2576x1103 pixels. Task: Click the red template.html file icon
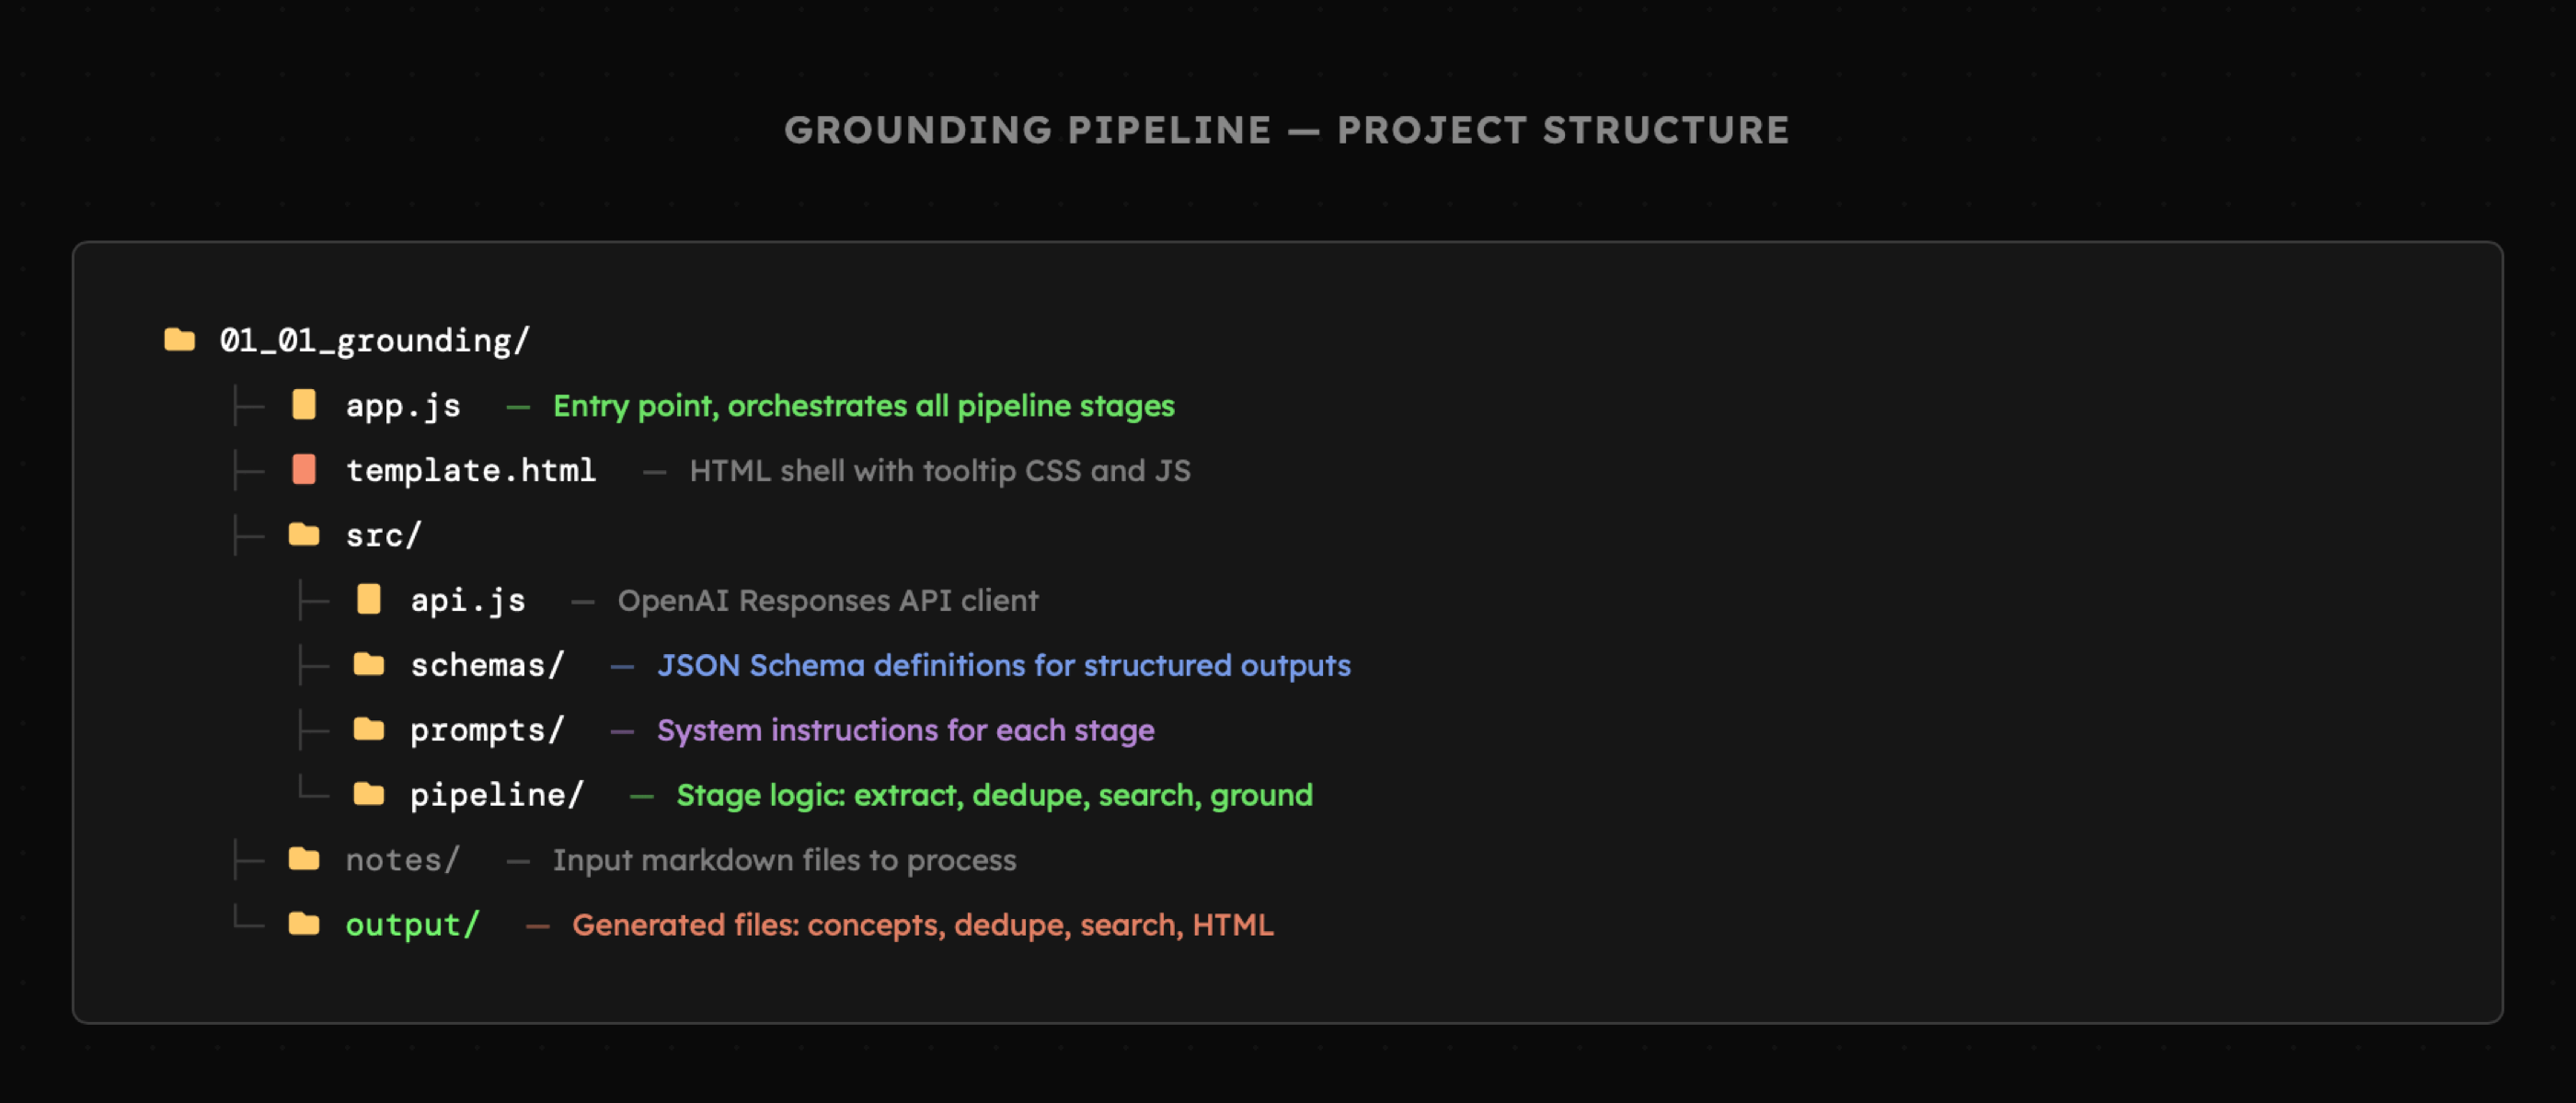(x=304, y=470)
